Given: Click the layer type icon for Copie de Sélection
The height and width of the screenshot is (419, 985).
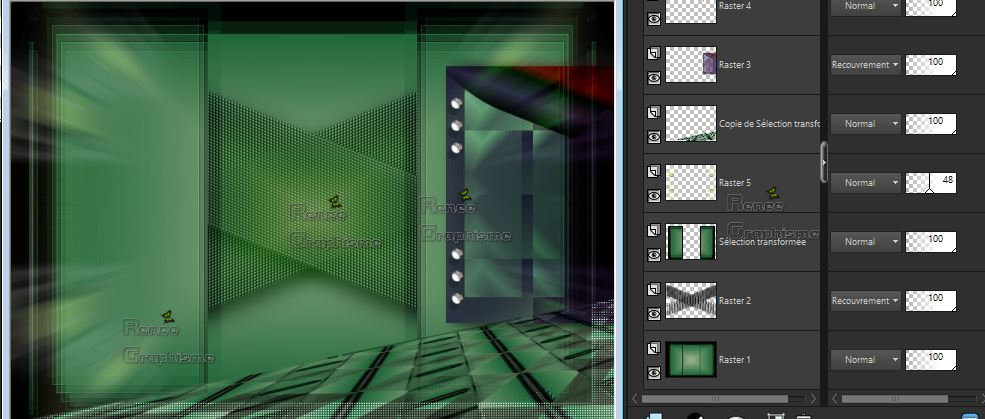Looking at the screenshot, I should 654,113.
